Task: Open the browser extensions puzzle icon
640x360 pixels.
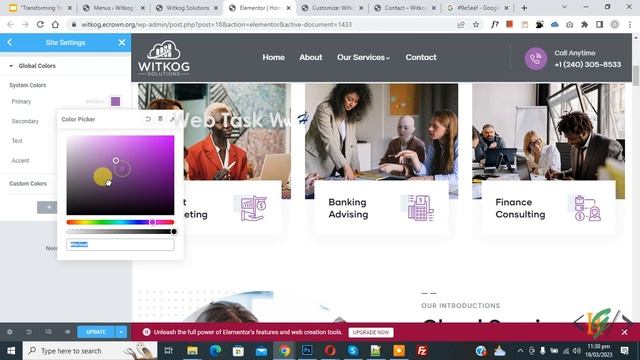Action: coord(584,24)
